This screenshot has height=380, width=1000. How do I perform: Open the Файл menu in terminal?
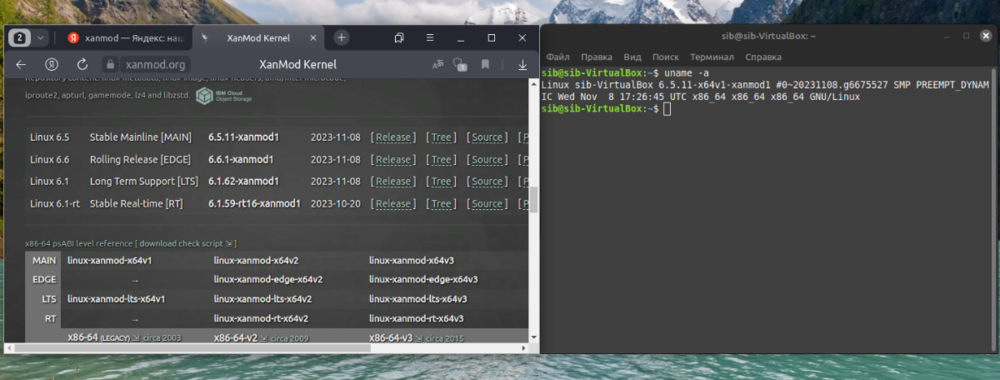(557, 57)
